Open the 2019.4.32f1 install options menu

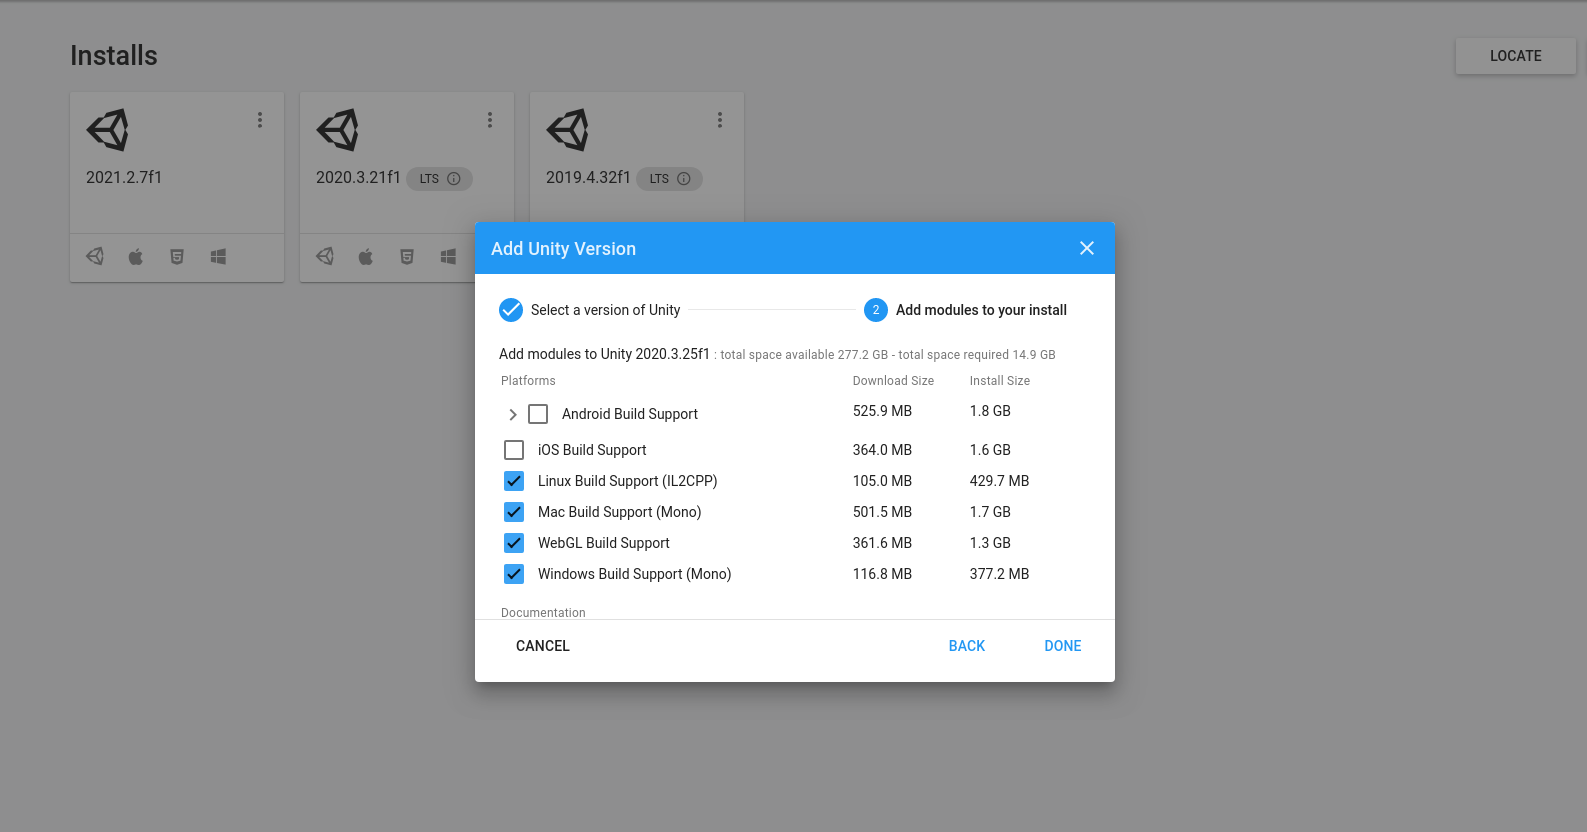720,120
